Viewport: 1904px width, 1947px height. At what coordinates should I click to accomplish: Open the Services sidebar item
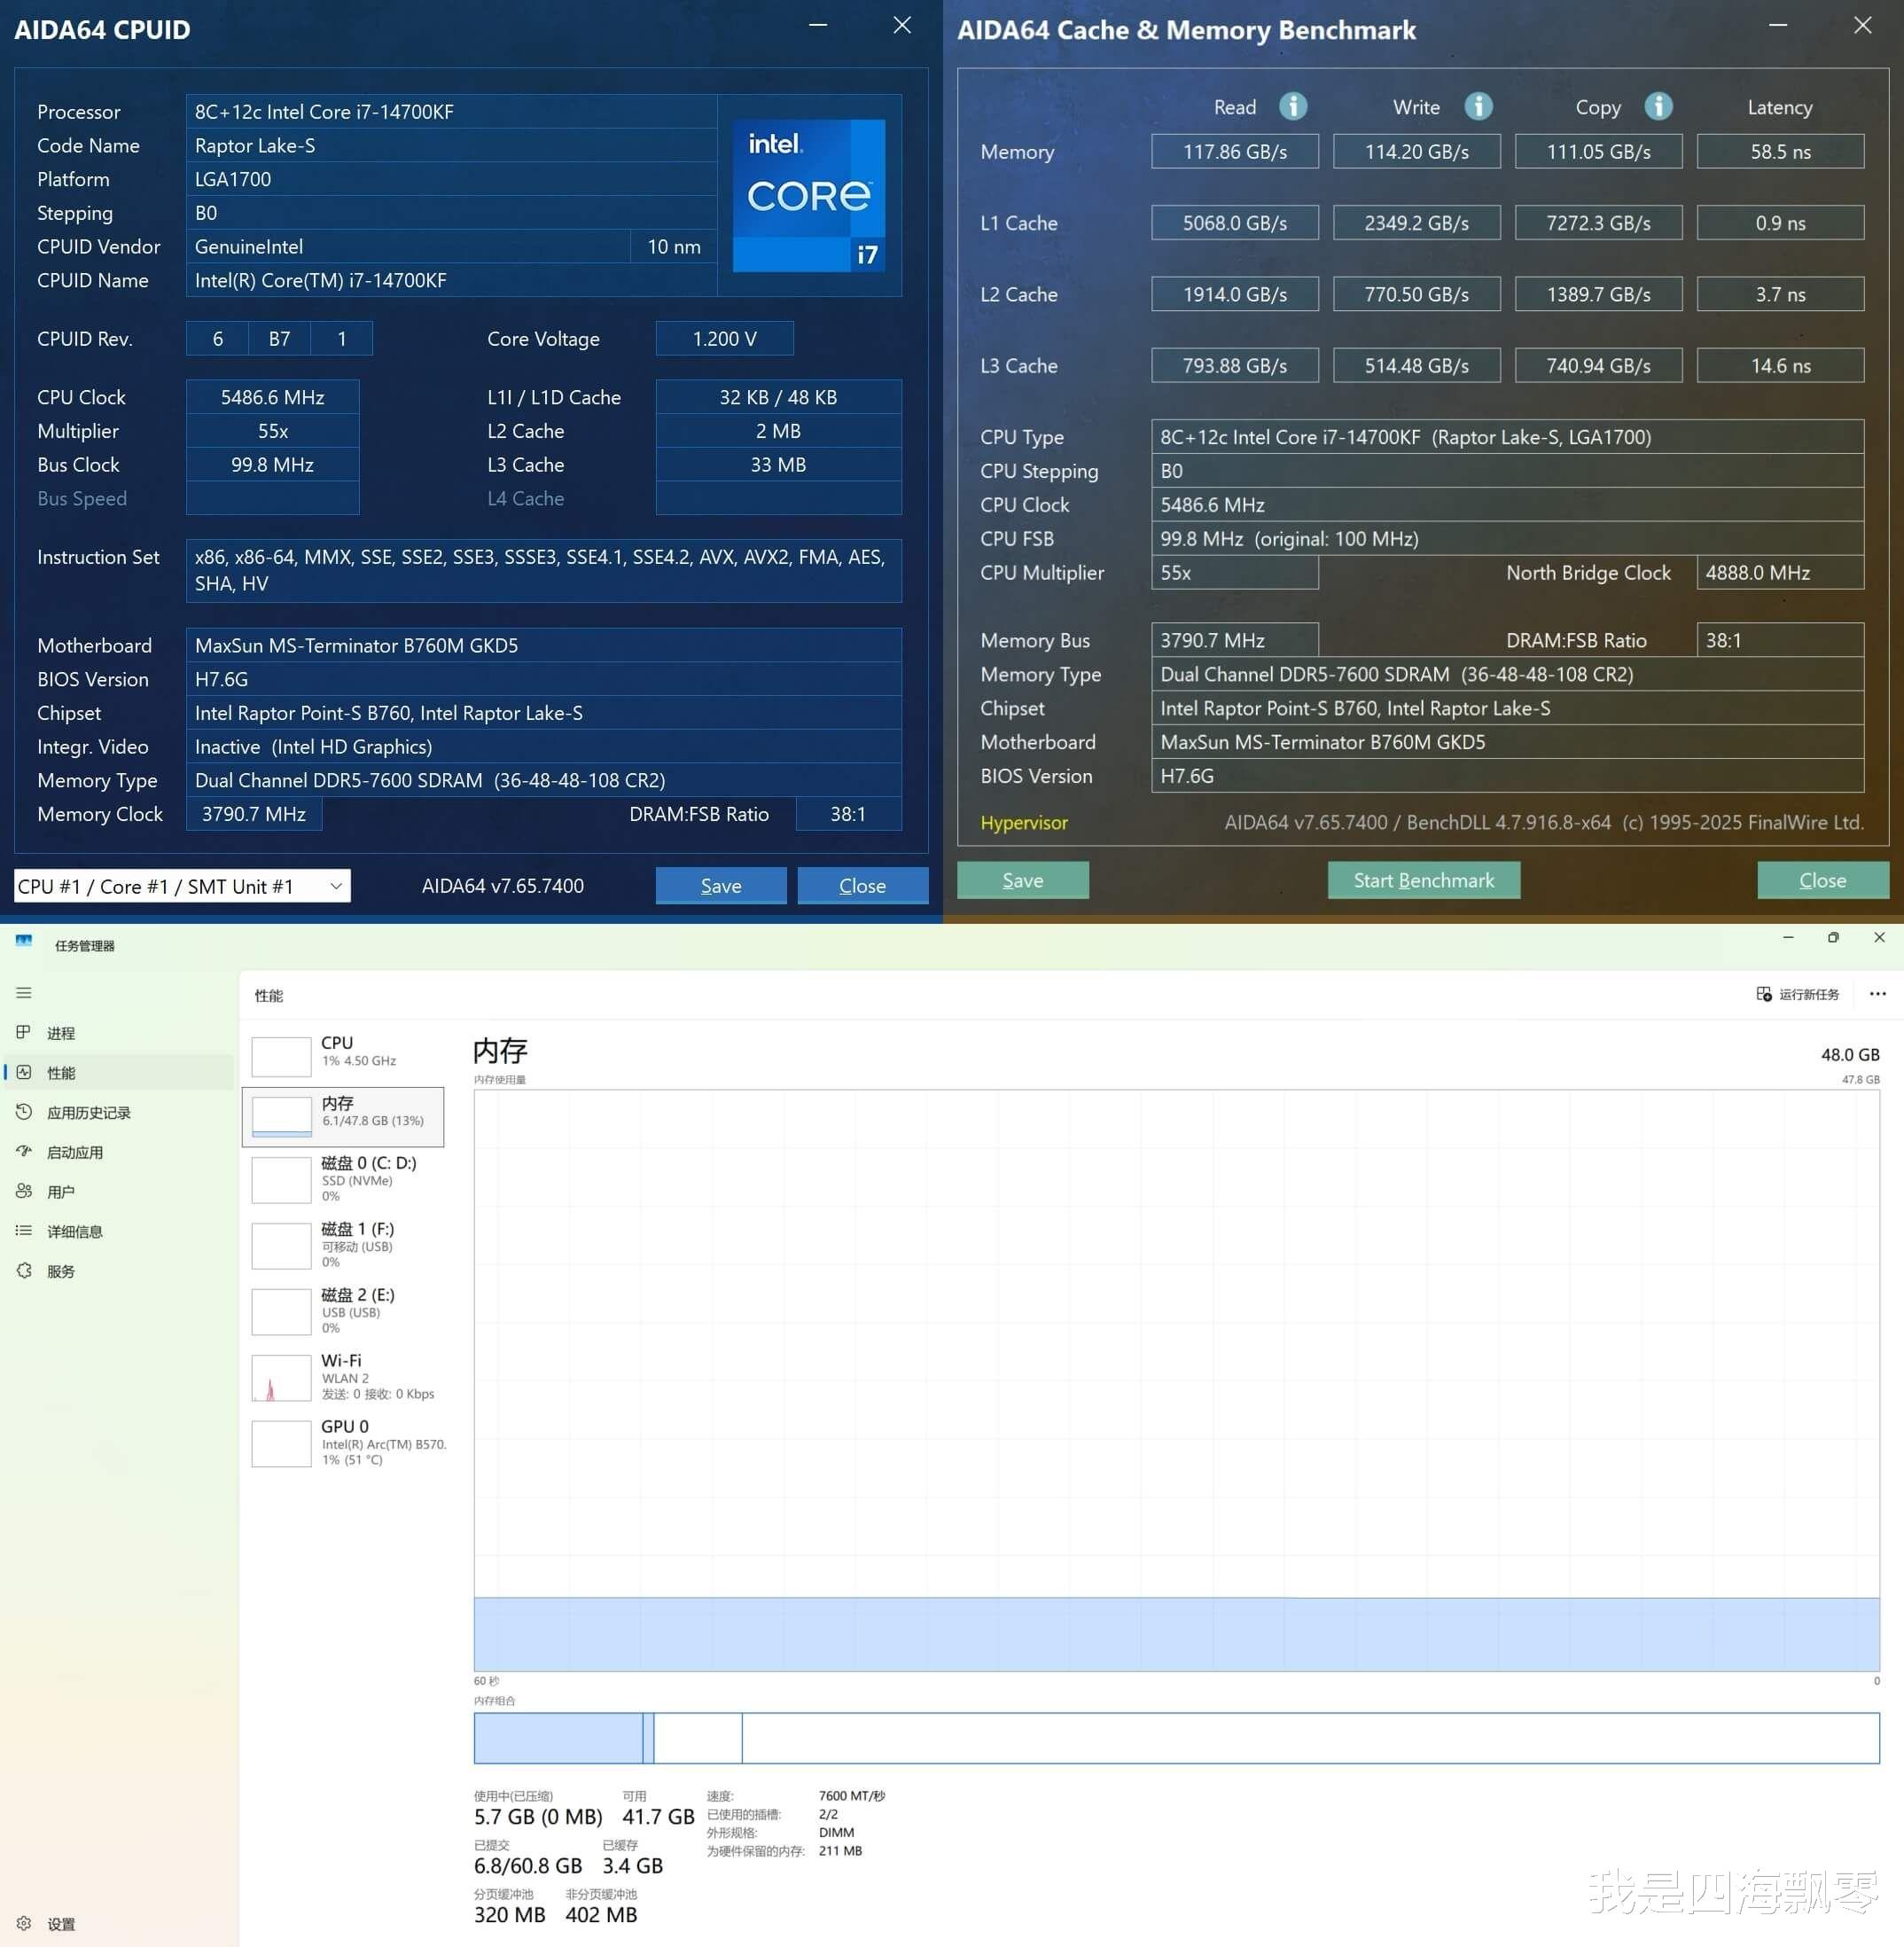click(60, 1271)
